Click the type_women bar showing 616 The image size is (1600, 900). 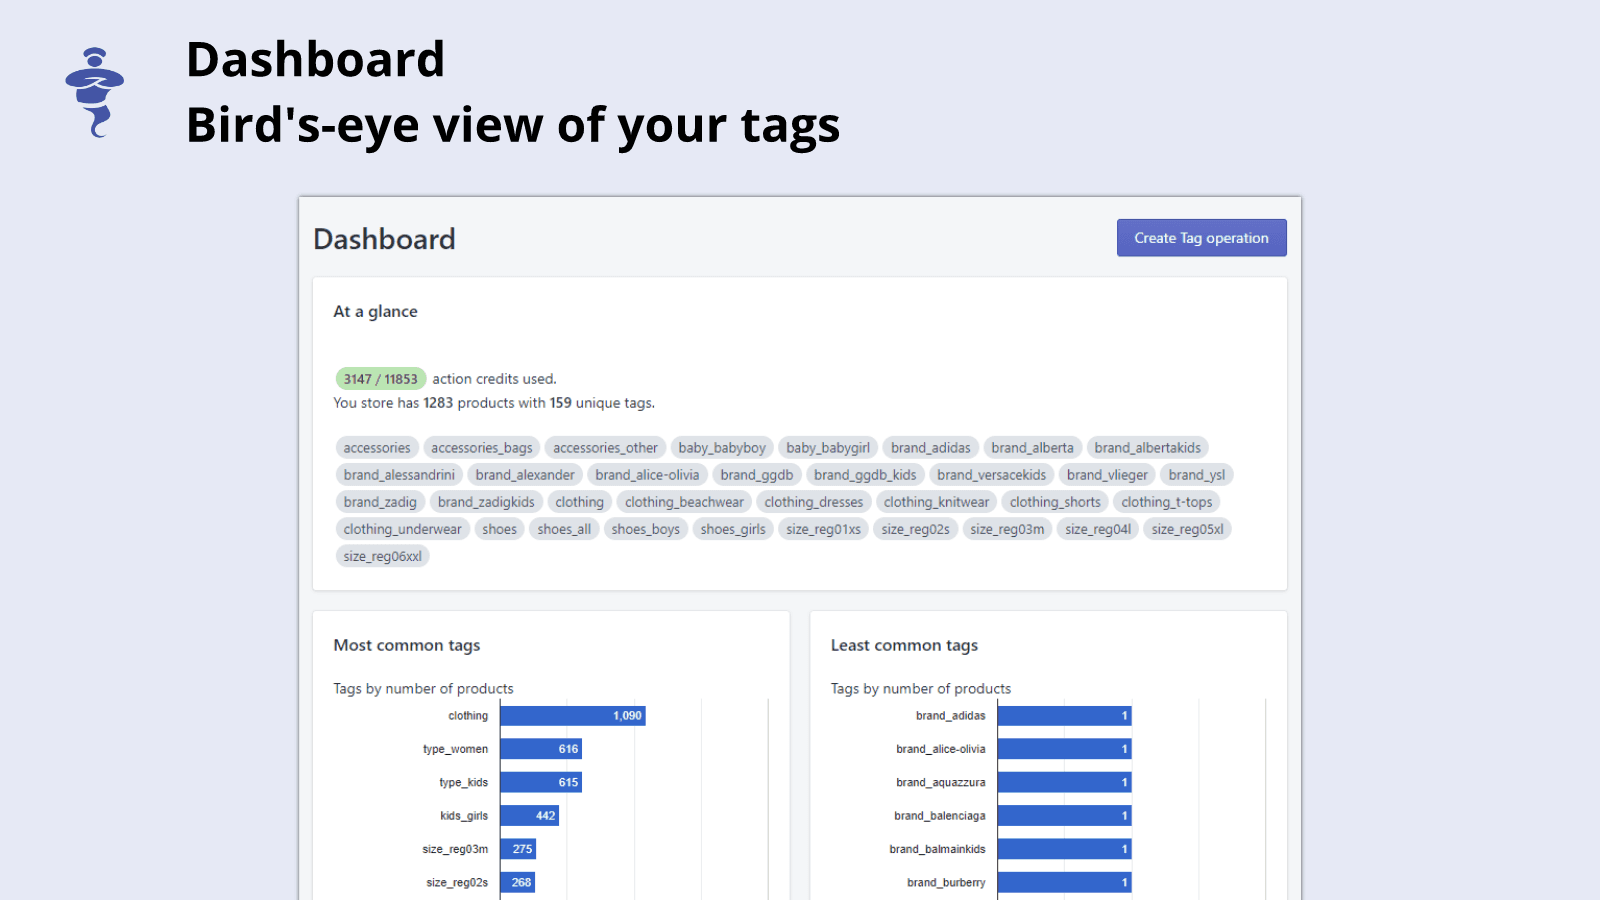click(543, 748)
